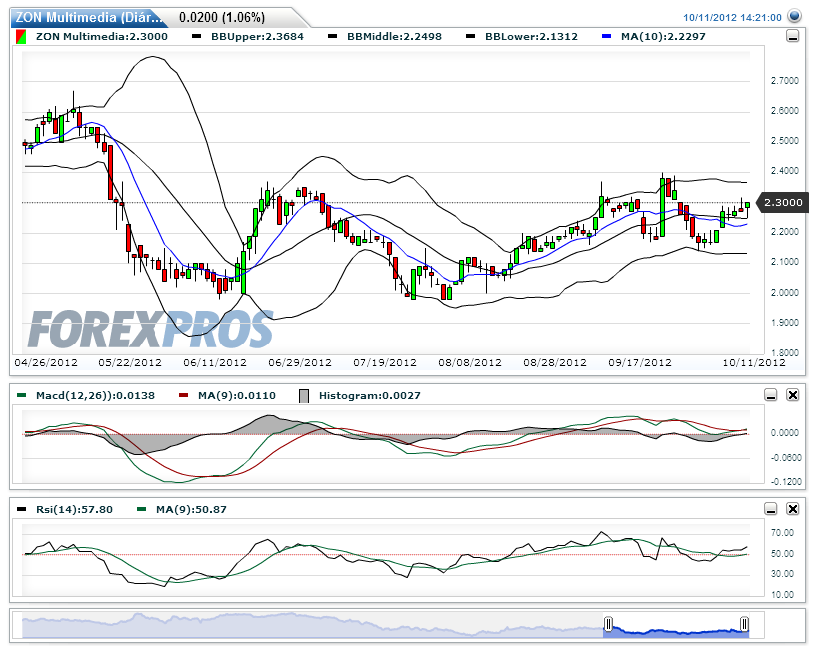Click the unselected gray portion of the navigator
This screenshot has width=816, height=651.
tap(312, 626)
